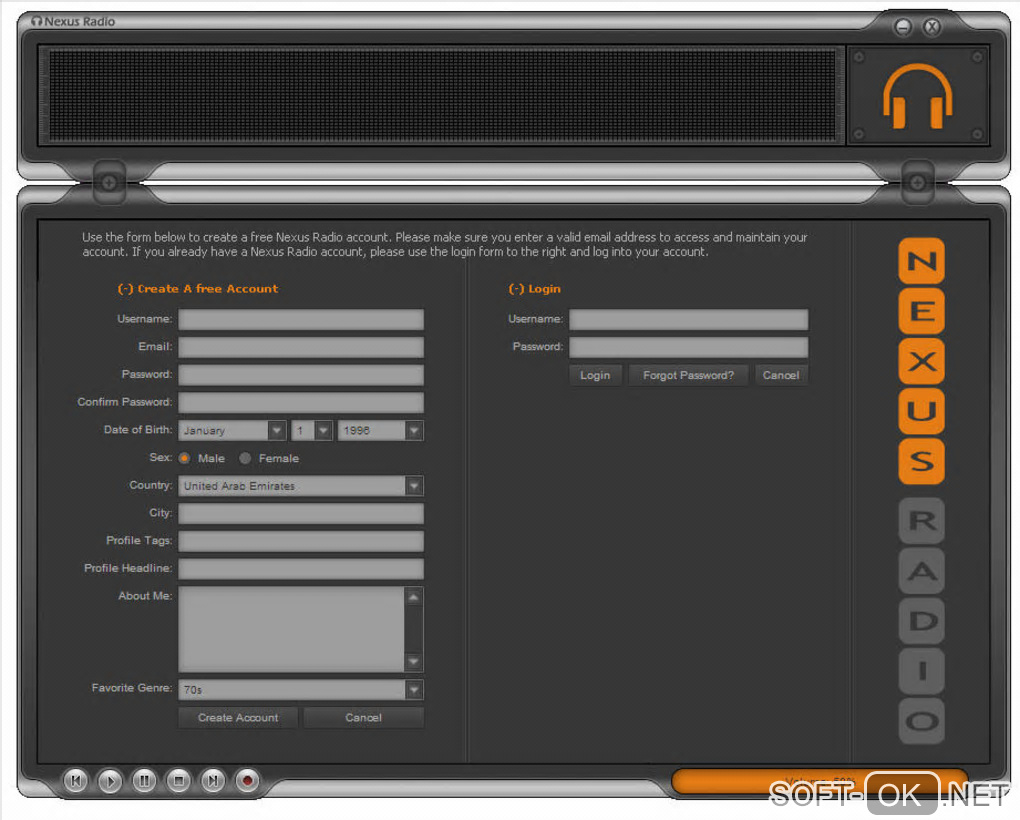Screen dimensions: 1020x820
Task: Click the Email input field
Action: (301, 347)
